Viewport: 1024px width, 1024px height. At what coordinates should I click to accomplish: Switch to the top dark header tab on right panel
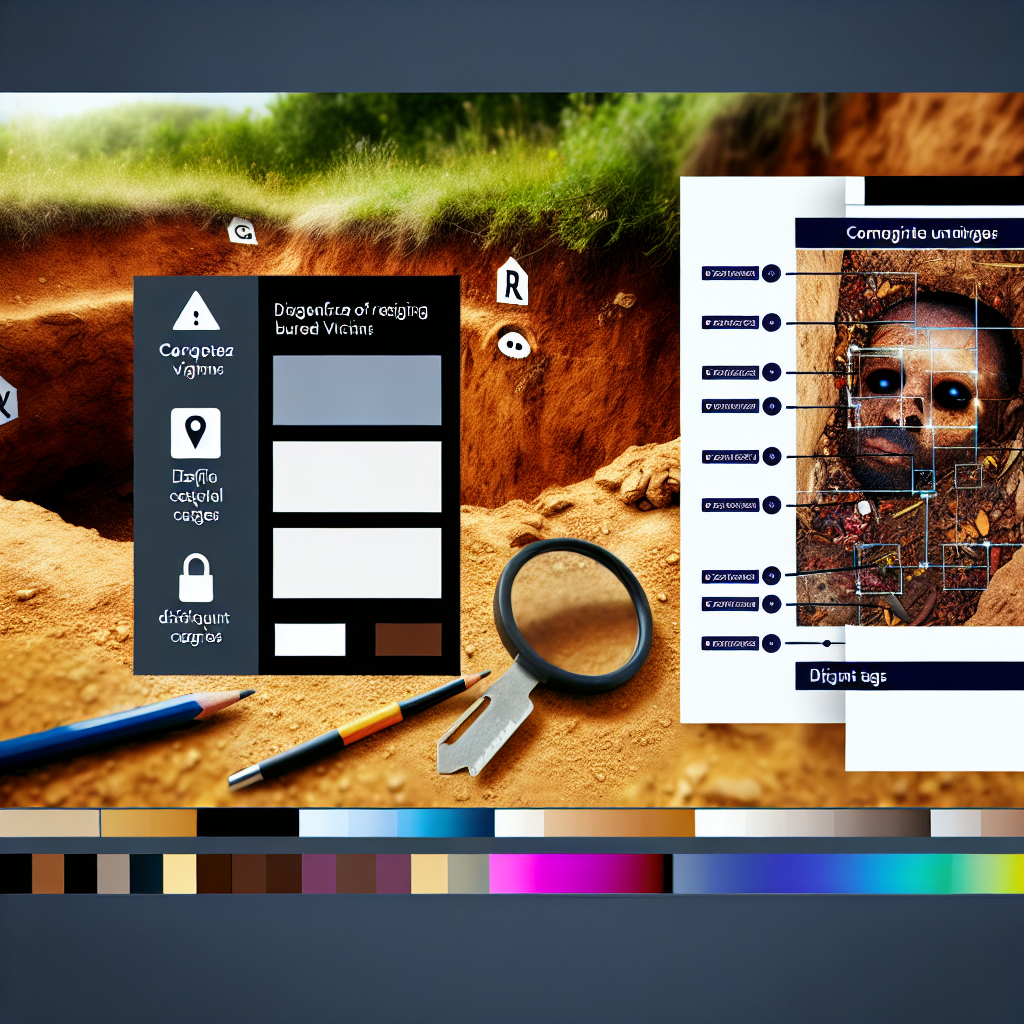[x=908, y=234]
